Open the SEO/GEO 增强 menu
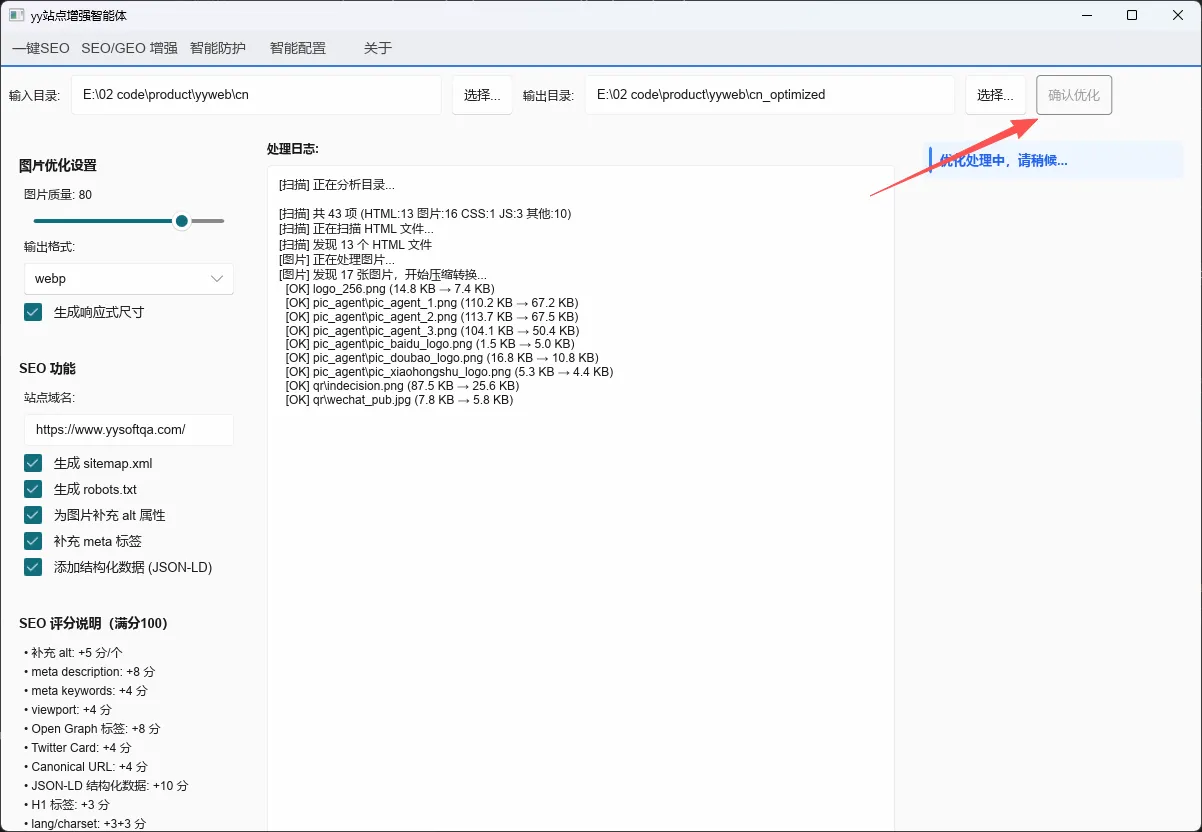Image resolution: width=1202 pixels, height=832 pixels. [129, 48]
